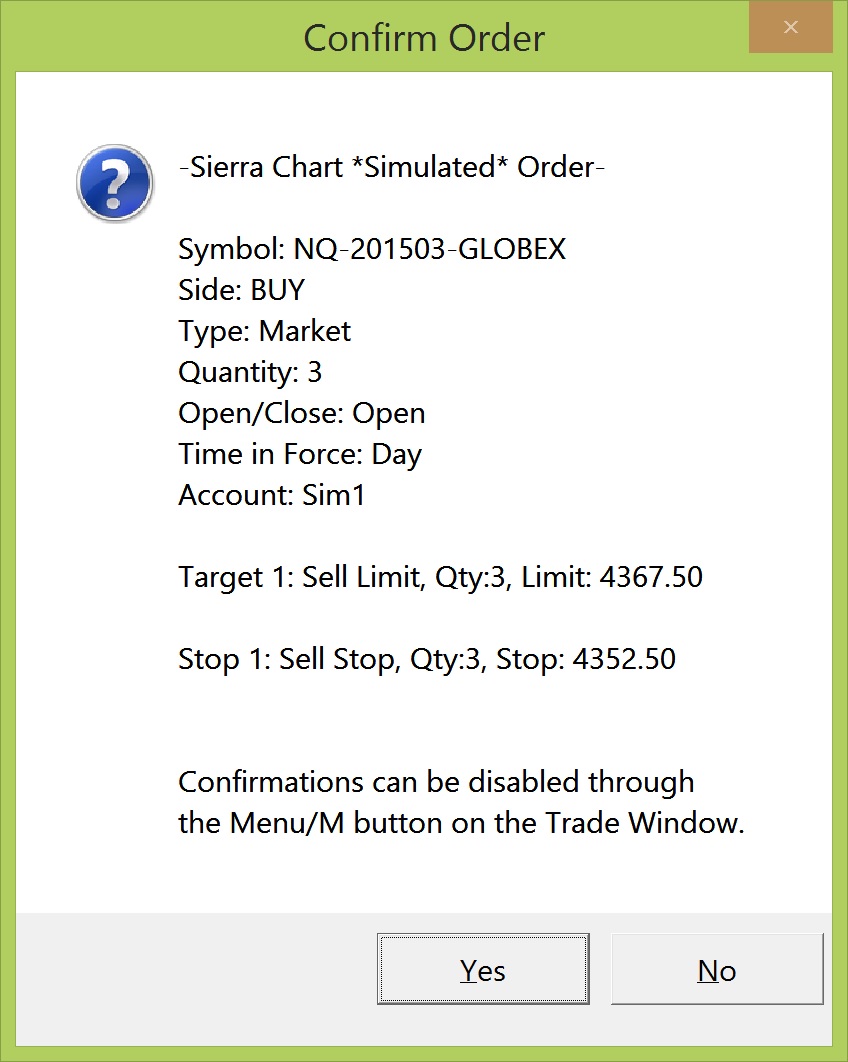This screenshot has width=848, height=1062.
Task: Click the Side: BUY line
Action: point(241,290)
